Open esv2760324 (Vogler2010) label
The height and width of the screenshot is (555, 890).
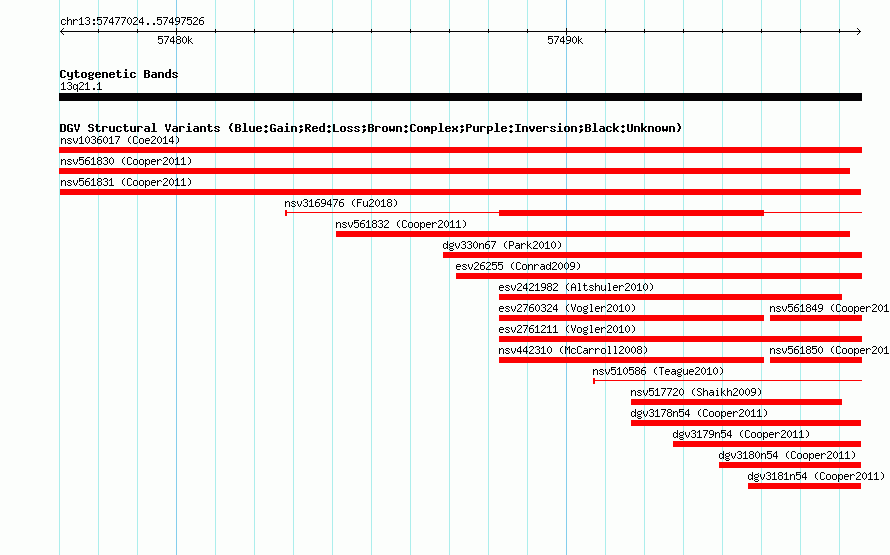[567, 308]
